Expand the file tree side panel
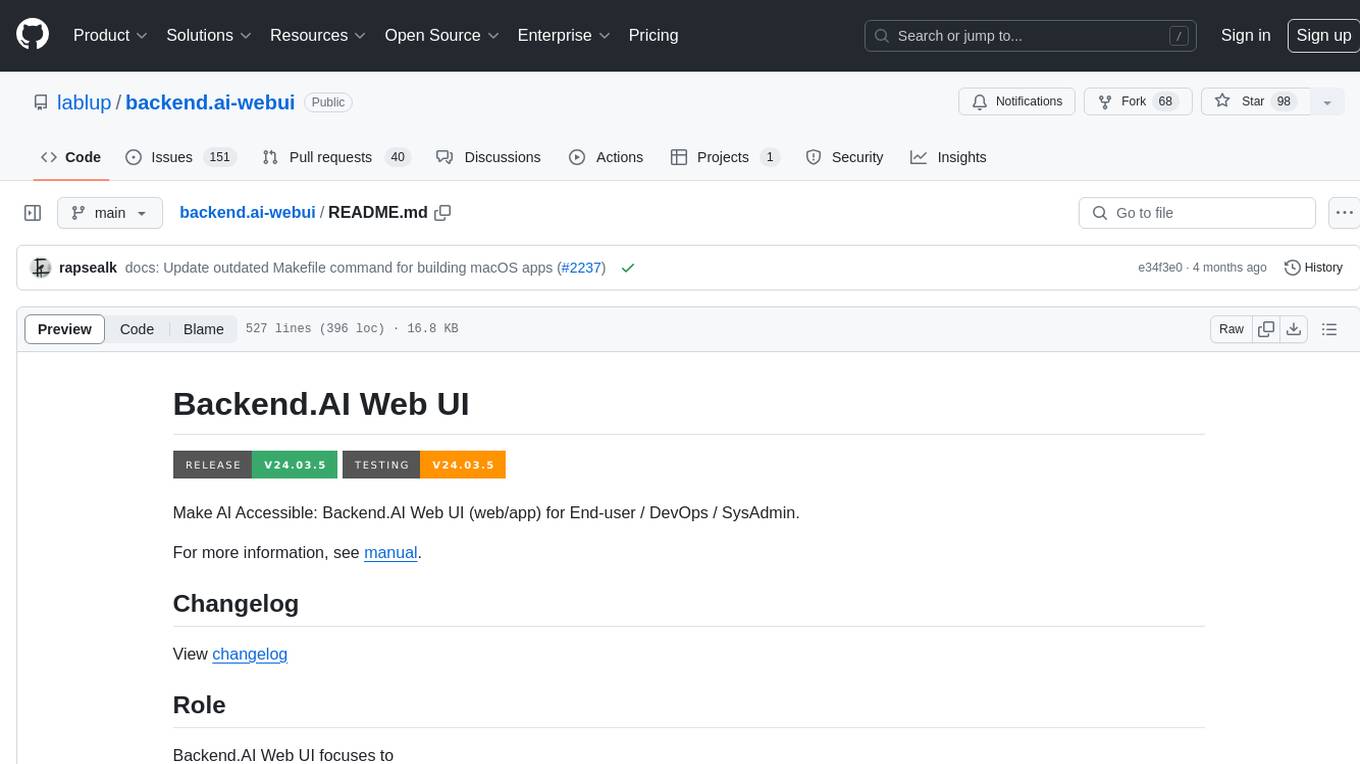Viewport: 1360px width, 764px height. point(33,213)
